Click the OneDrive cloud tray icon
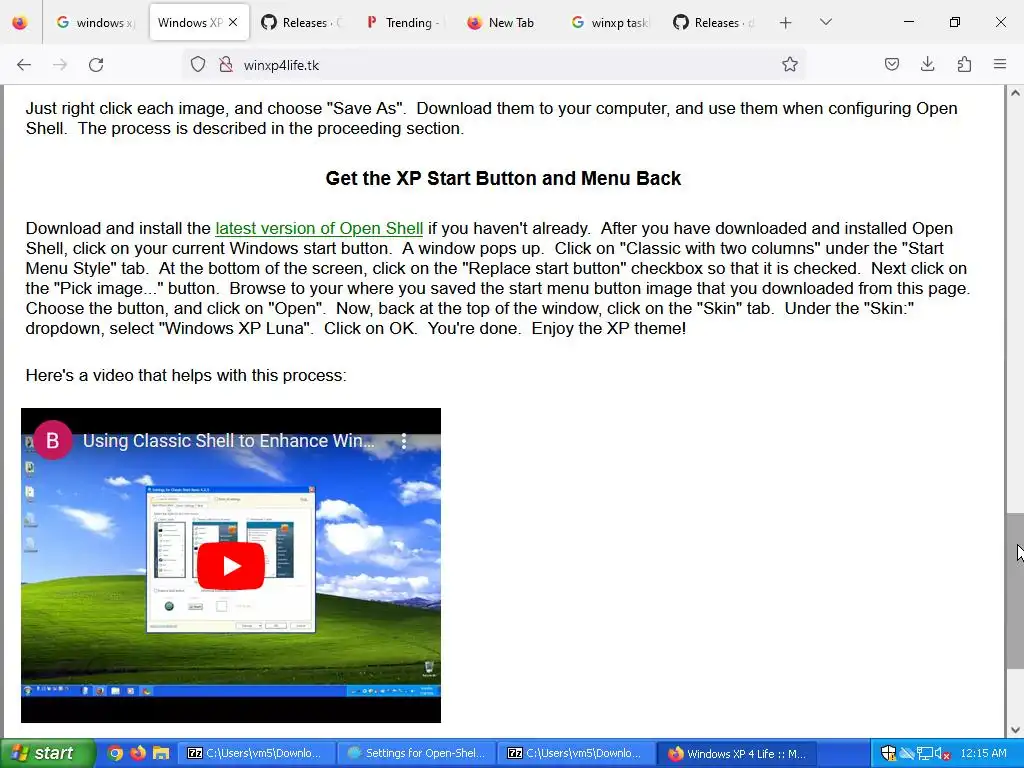Viewport: 1024px width, 768px height. pos(906,753)
